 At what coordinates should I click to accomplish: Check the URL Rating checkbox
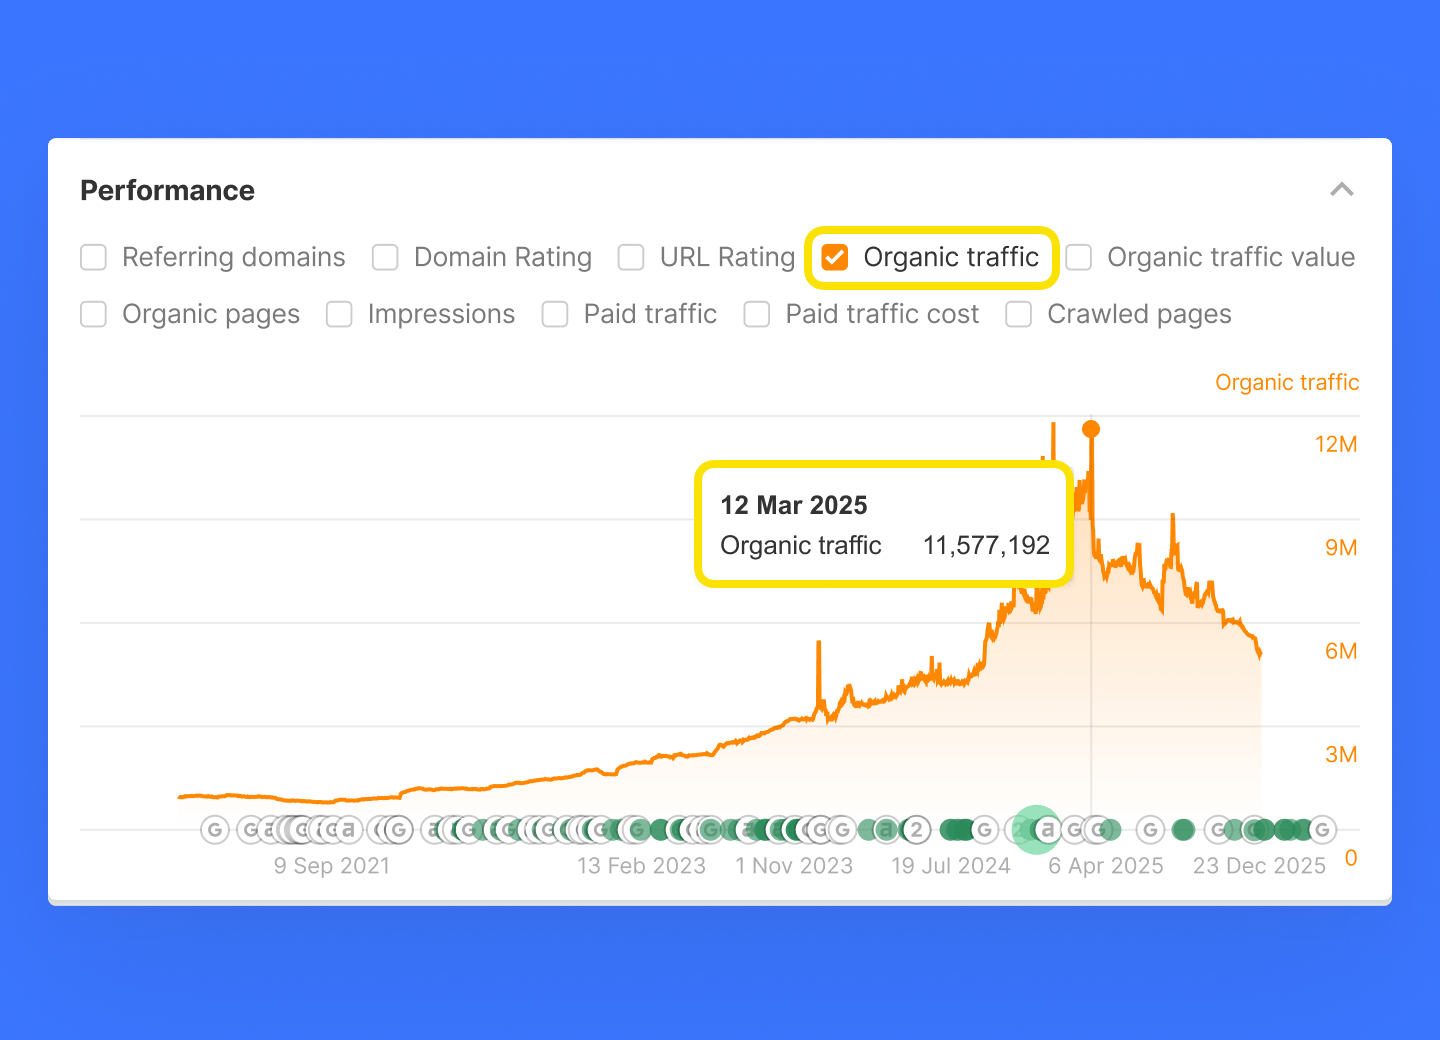click(631, 257)
